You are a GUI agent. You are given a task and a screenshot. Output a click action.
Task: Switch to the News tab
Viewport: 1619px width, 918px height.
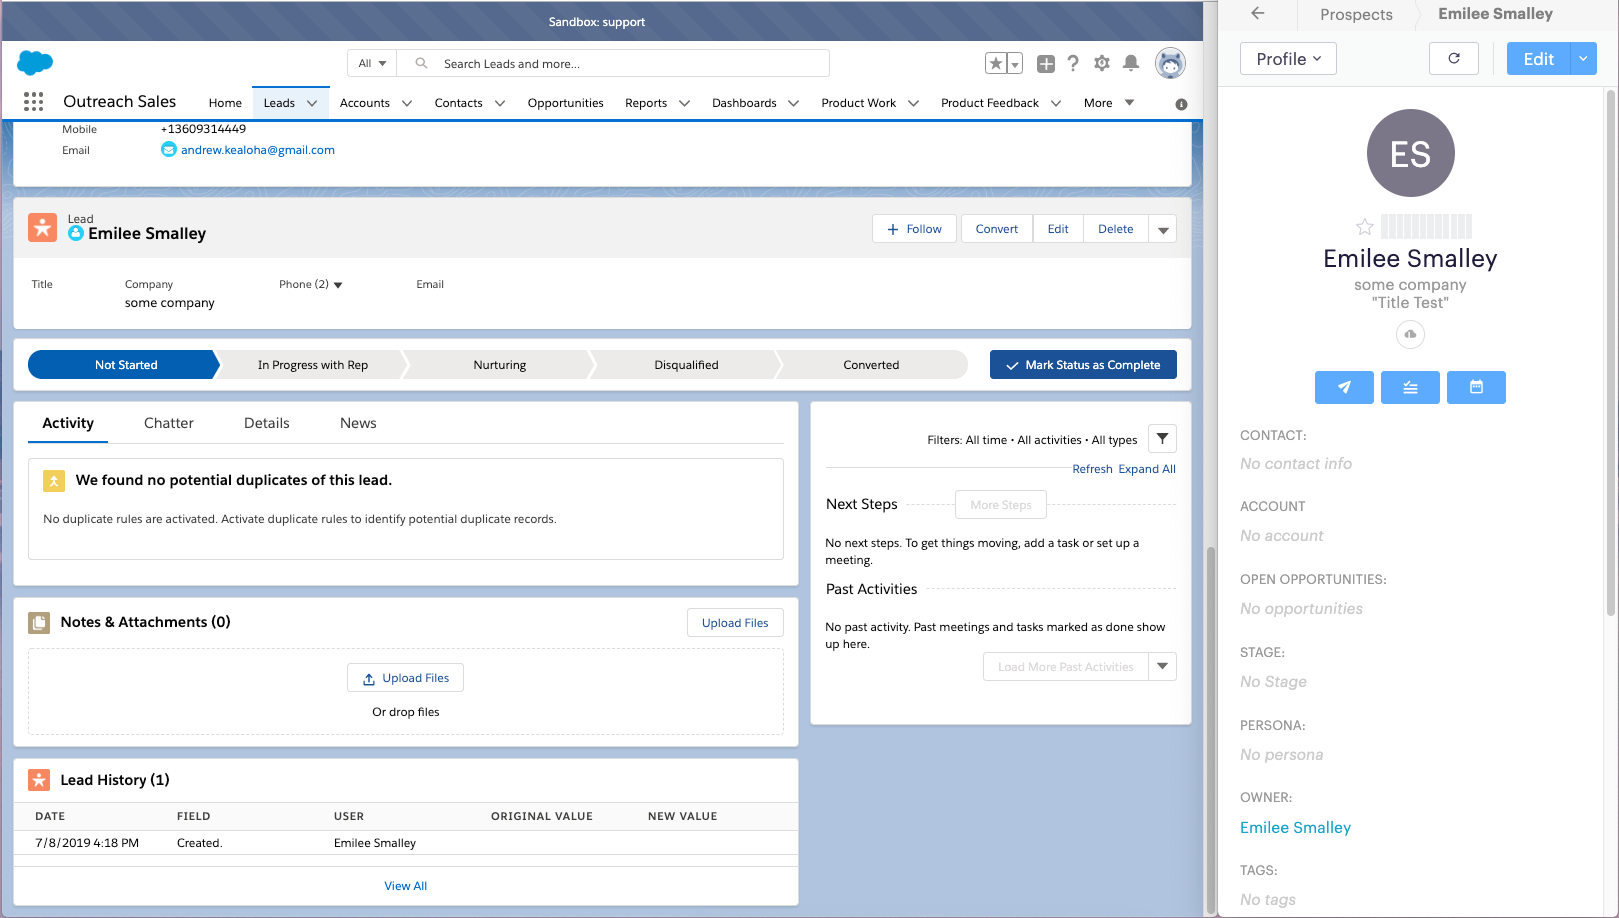coord(358,423)
